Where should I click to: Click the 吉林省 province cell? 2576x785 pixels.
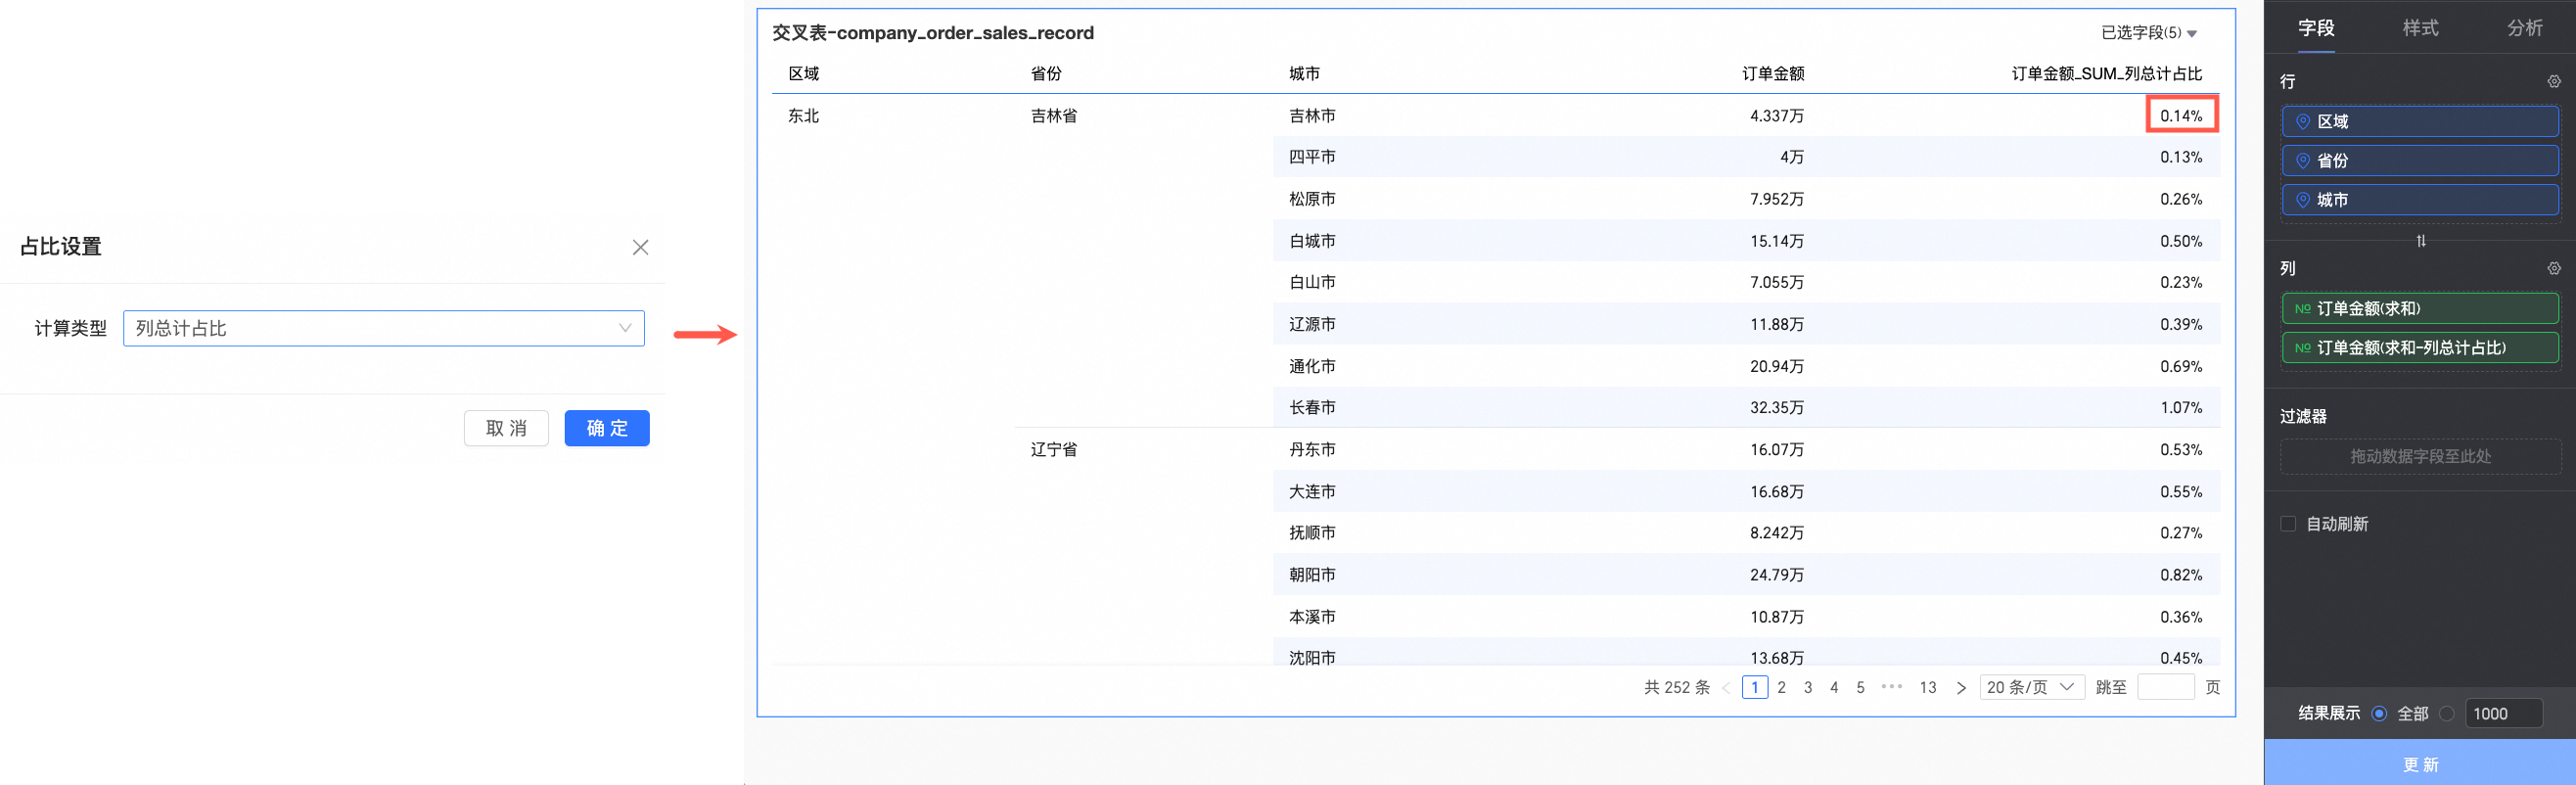point(1053,116)
